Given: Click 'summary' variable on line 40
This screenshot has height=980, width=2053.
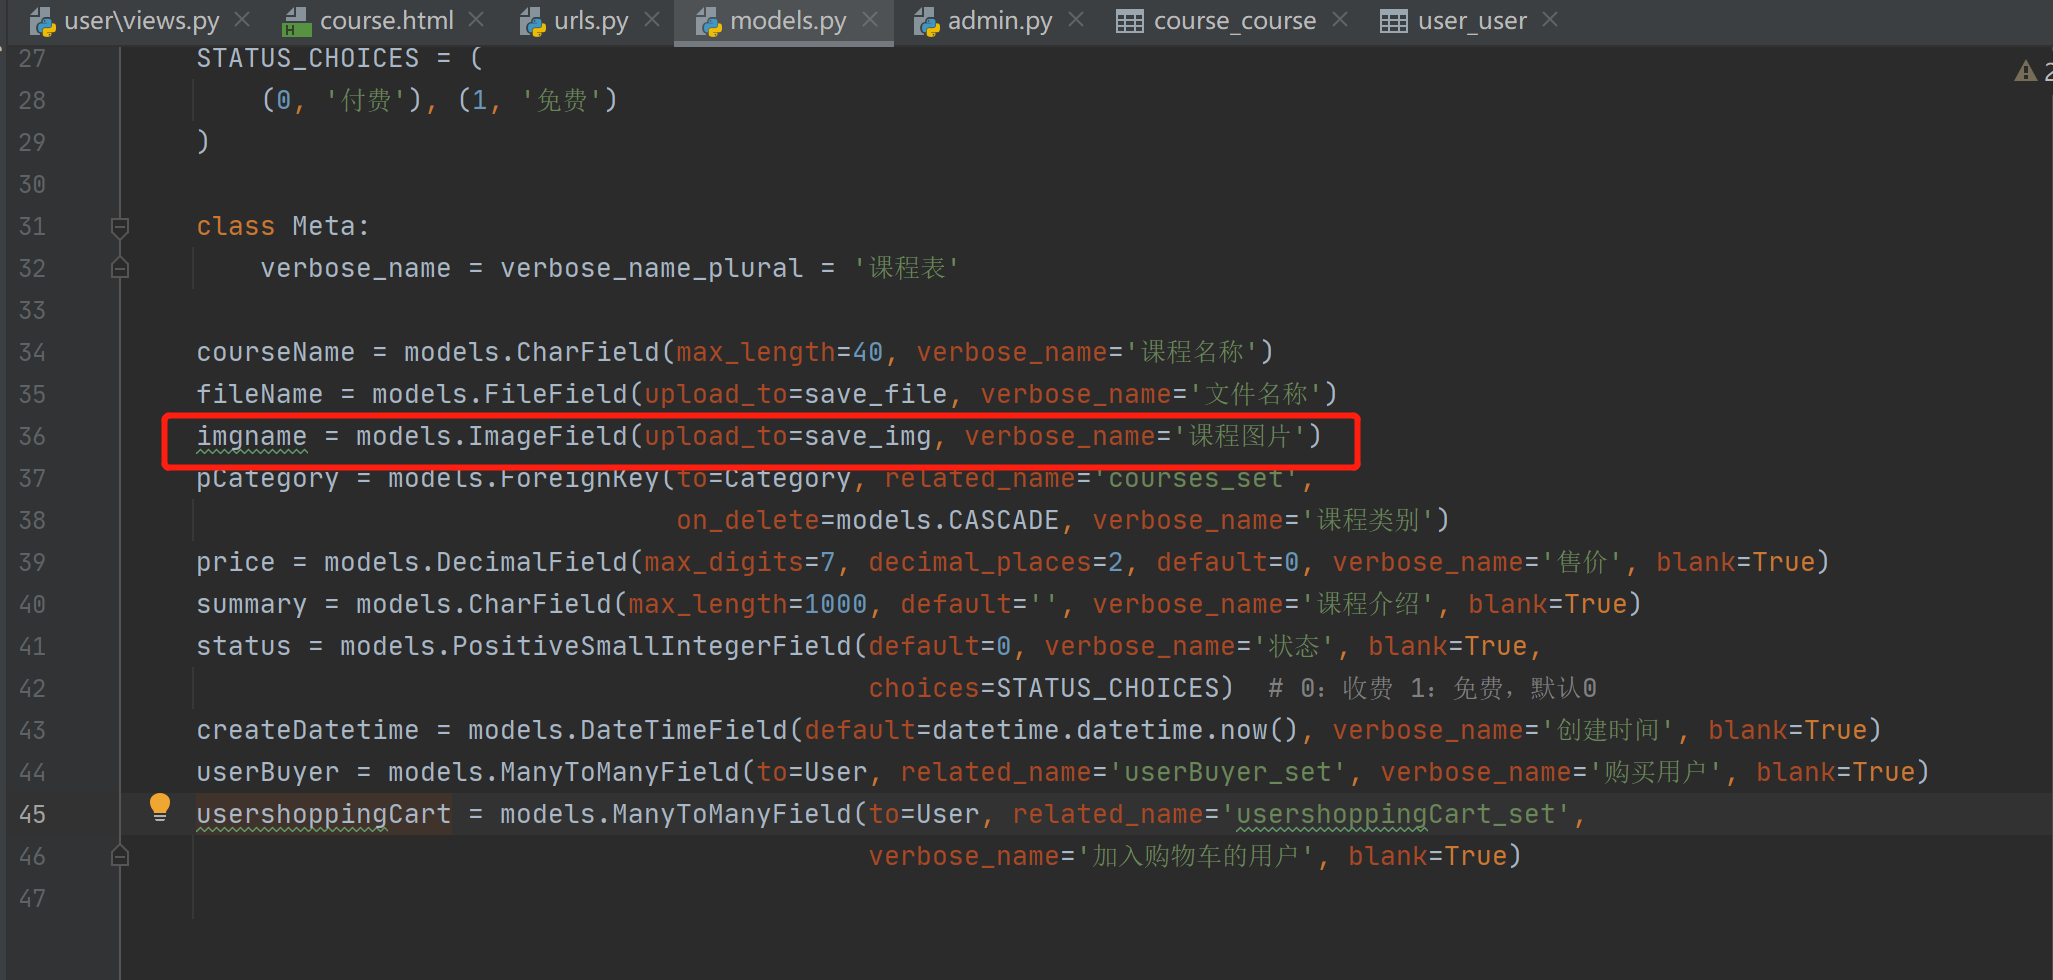Looking at the screenshot, I should click(252, 605).
